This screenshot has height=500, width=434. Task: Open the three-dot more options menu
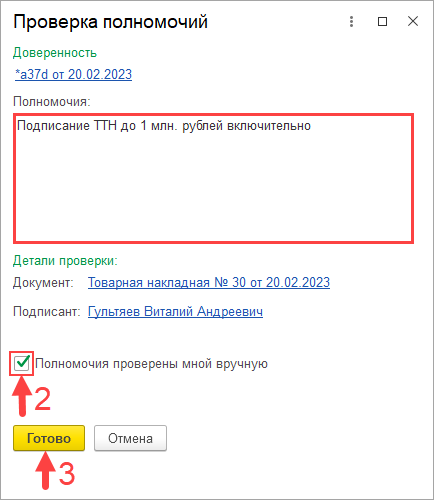point(351,22)
